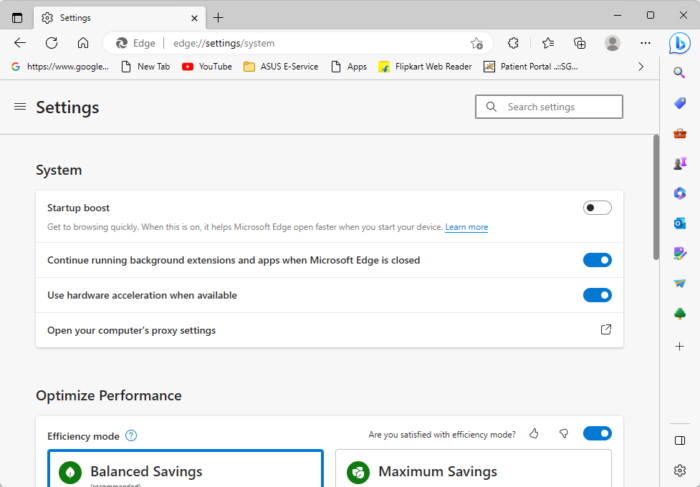Image resolution: width=700 pixels, height=487 pixels.
Task: Open the ASUS E-Service bookmark folder
Action: pyautogui.click(x=281, y=67)
